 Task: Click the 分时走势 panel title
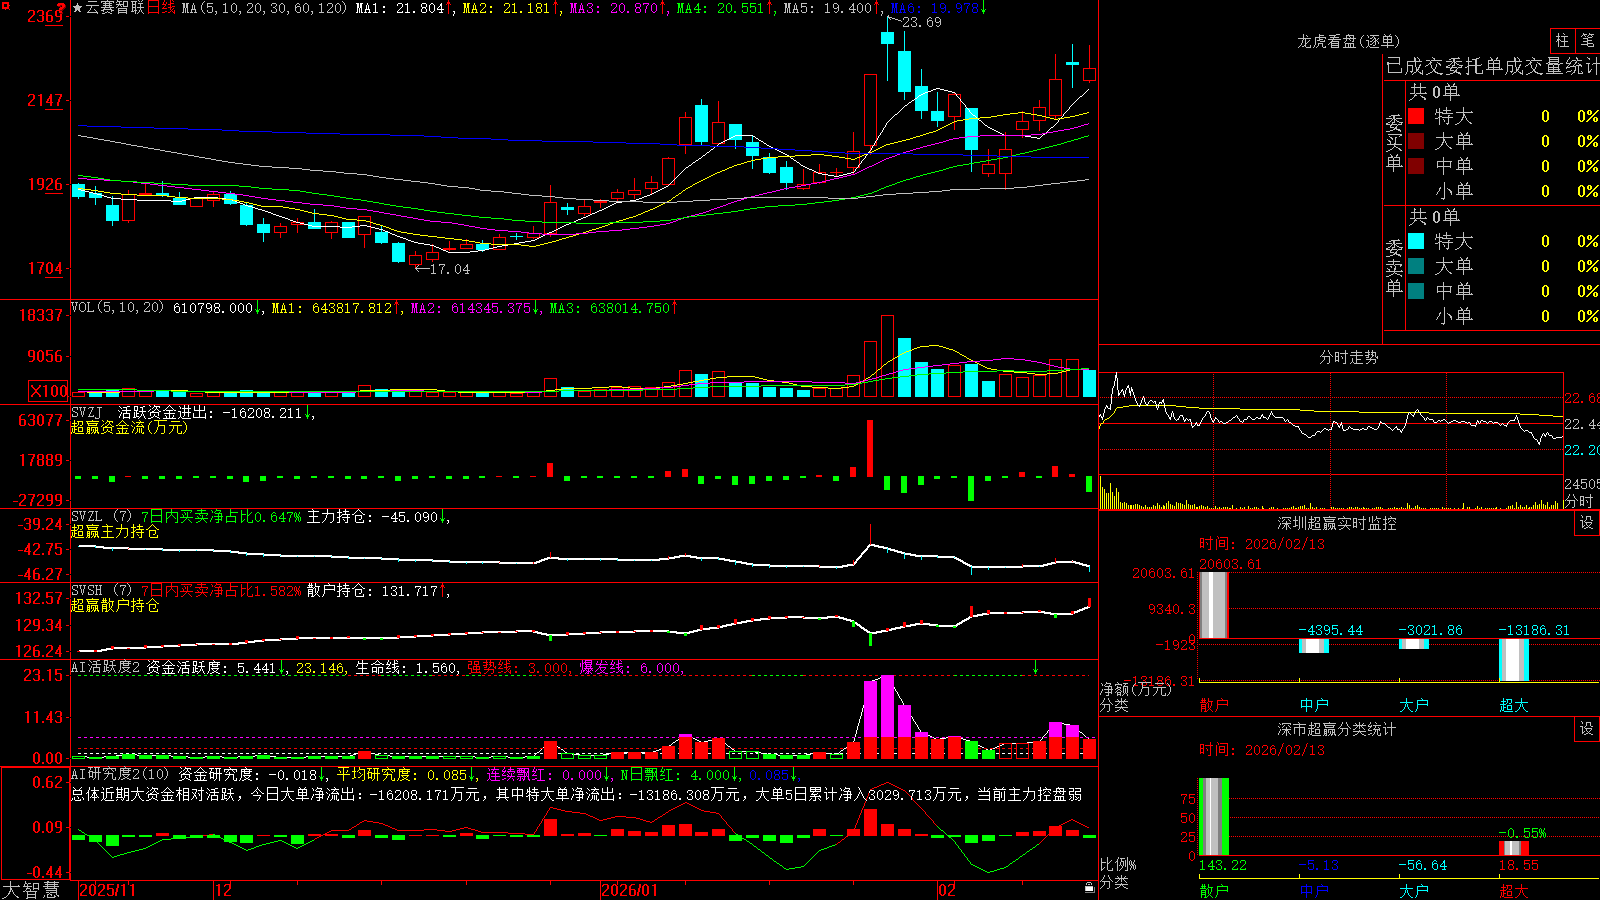coord(1349,357)
